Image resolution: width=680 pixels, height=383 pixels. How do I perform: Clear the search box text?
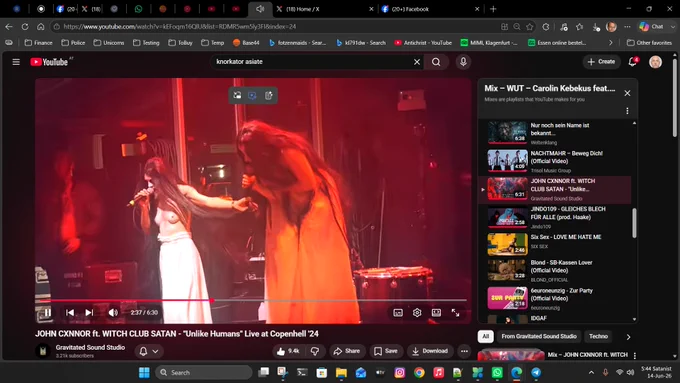[417, 62]
